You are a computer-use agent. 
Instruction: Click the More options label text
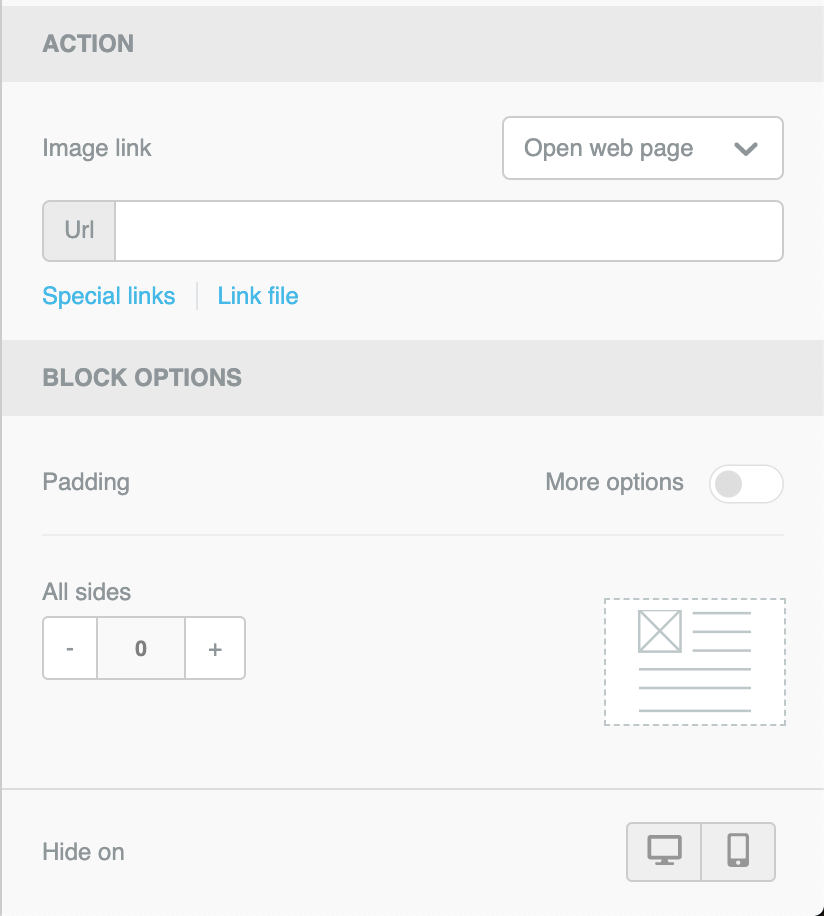click(x=614, y=482)
